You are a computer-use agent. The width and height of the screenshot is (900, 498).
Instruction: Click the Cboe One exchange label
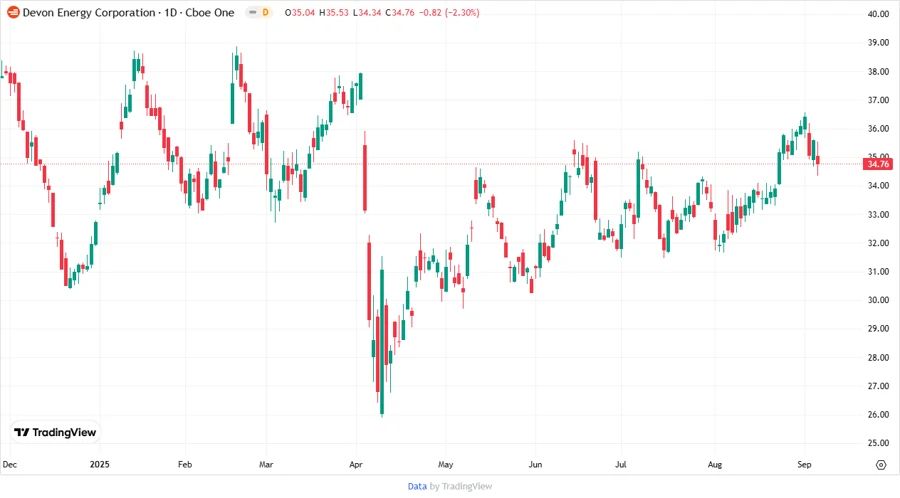[210, 12]
